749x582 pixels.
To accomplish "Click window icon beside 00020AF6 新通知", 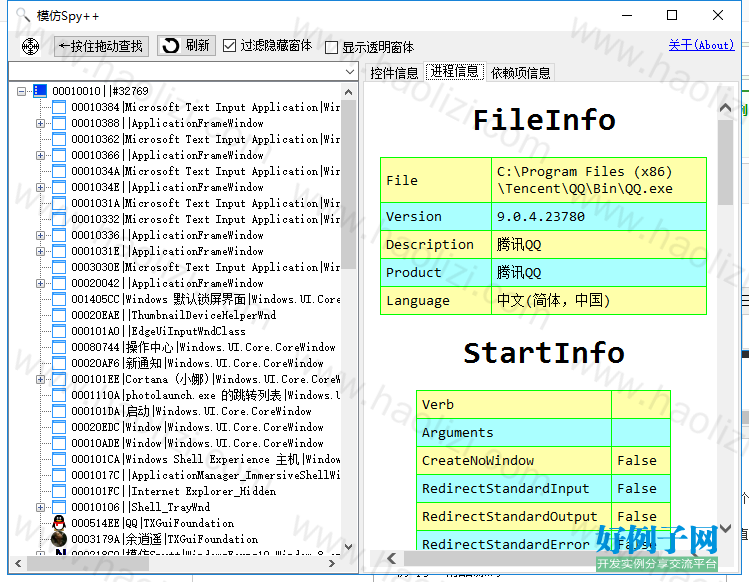I will [59, 363].
